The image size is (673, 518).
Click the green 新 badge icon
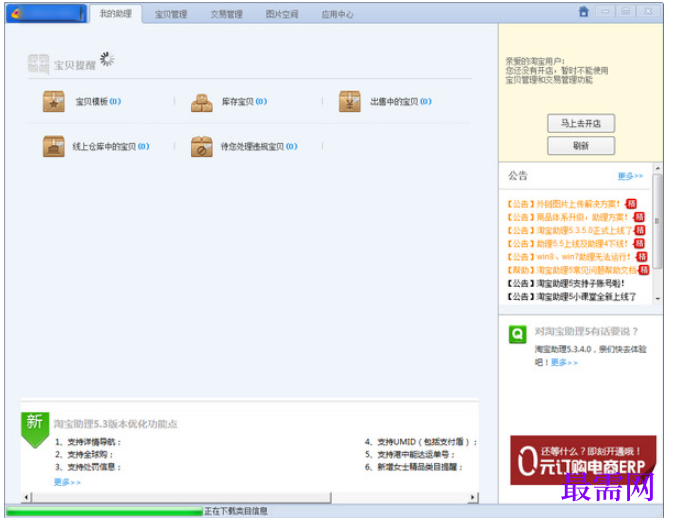pyautogui.click(x=35, y=430)
